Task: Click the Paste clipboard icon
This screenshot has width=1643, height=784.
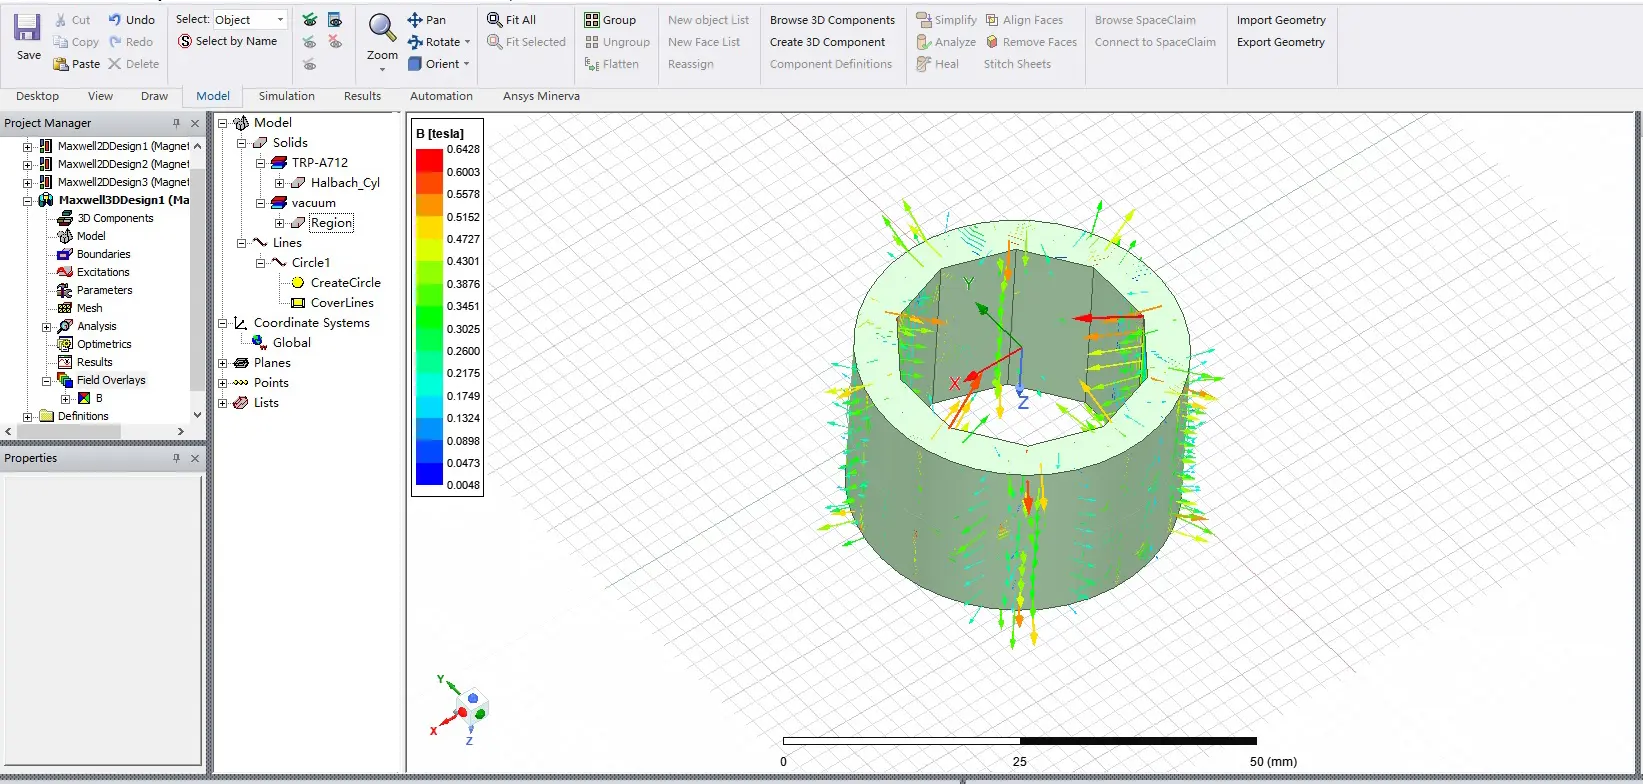Action: (x=61, y=64)
